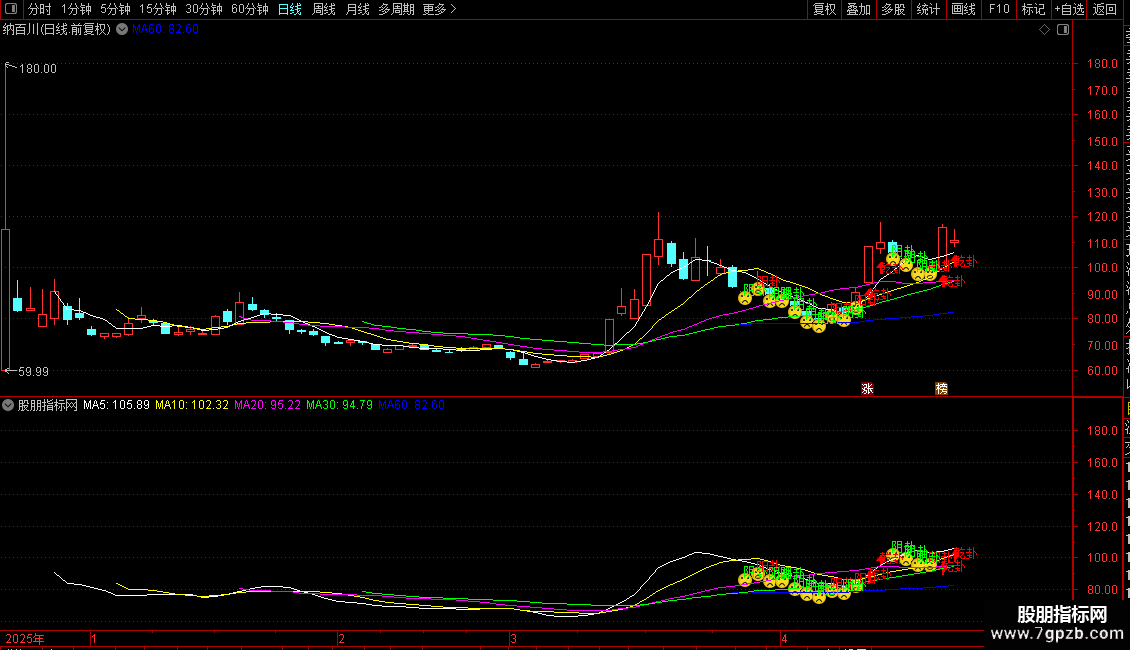Open the 多周期 multi-period view
1130x650 pixels.
click(396, 9)
